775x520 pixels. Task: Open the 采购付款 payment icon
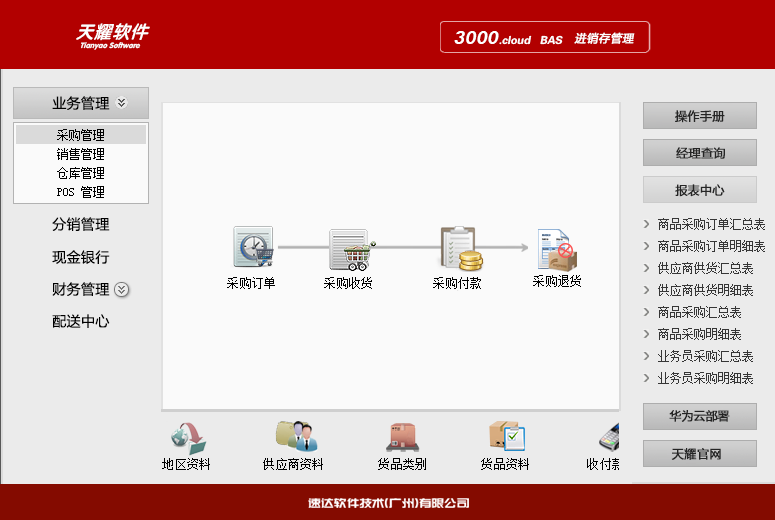pyautogui.click(x=459, y=248)
